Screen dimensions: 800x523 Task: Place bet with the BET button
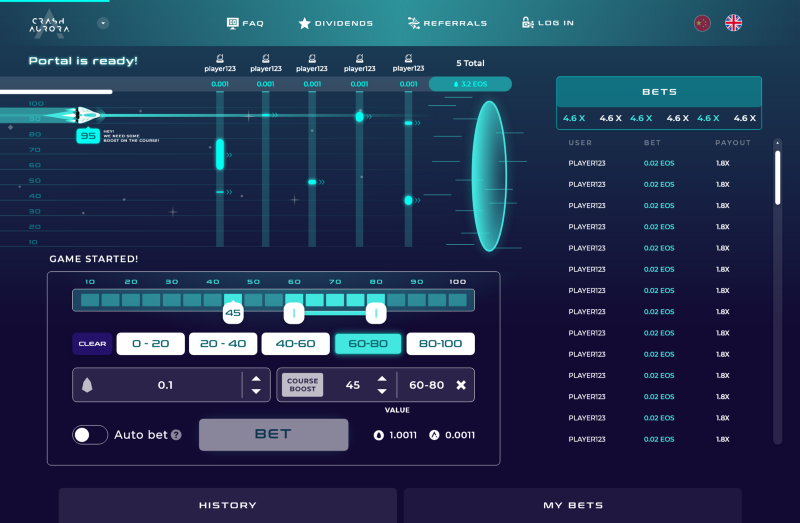coord(273,435)
